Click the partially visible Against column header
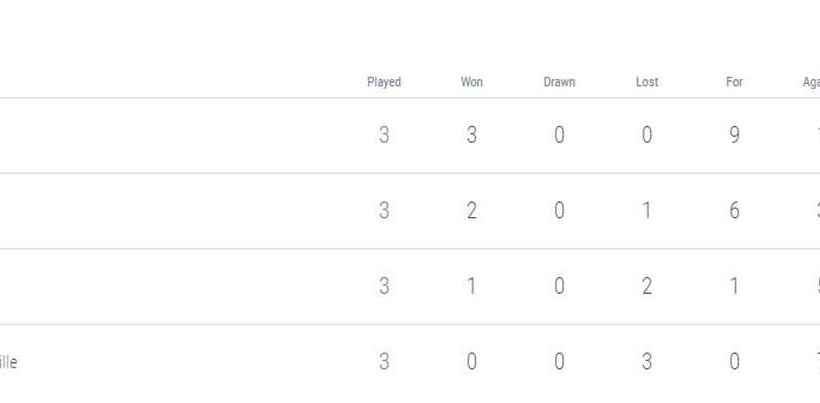 click(810, 82)
